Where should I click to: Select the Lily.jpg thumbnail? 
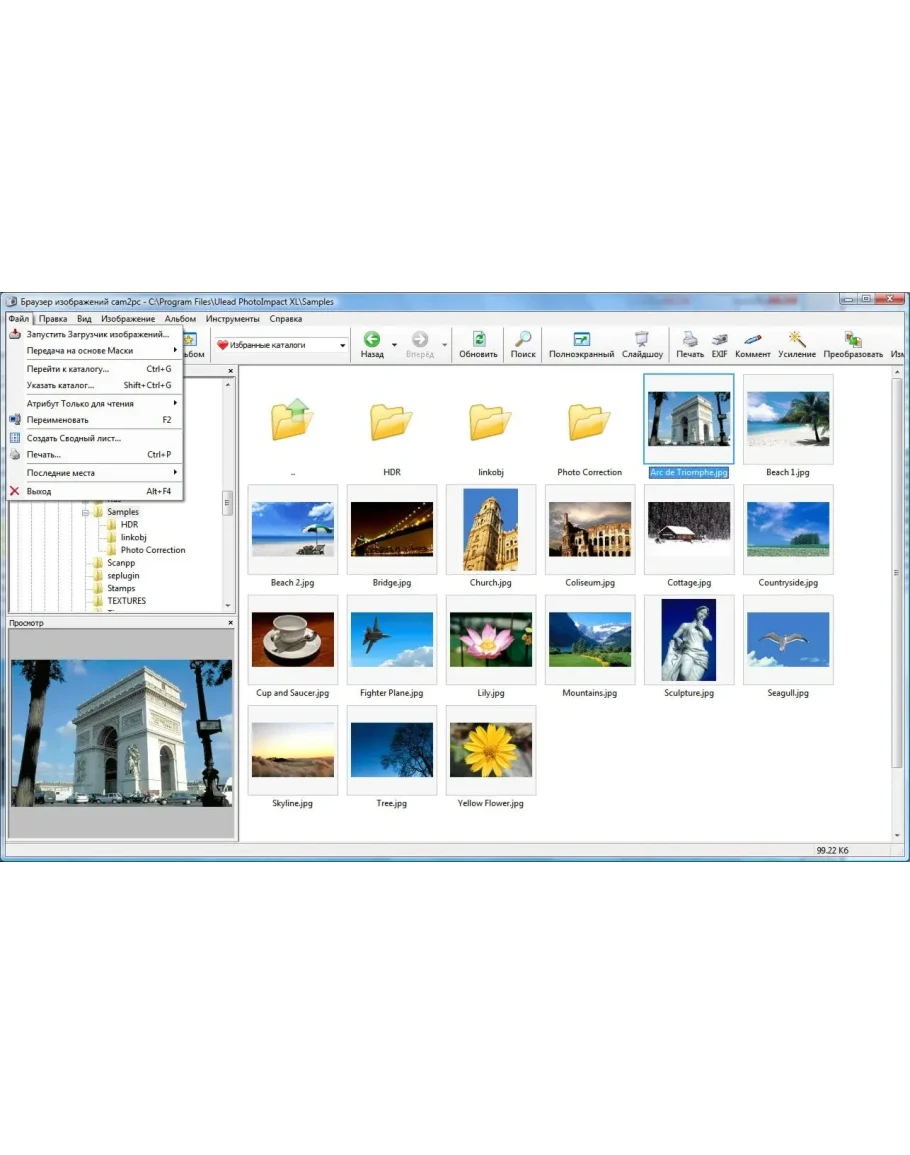point(491,640)
